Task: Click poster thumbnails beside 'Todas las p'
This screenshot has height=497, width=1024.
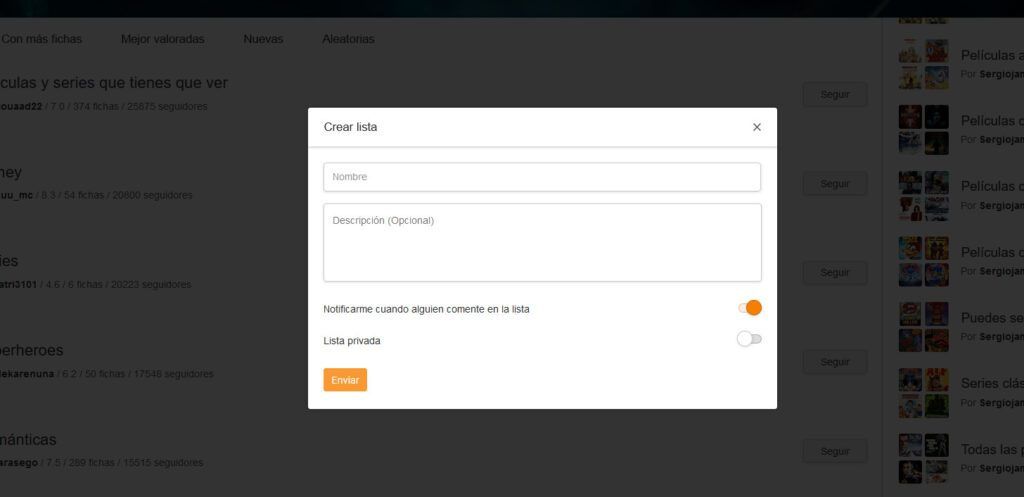Action: (x=923, y=458)
